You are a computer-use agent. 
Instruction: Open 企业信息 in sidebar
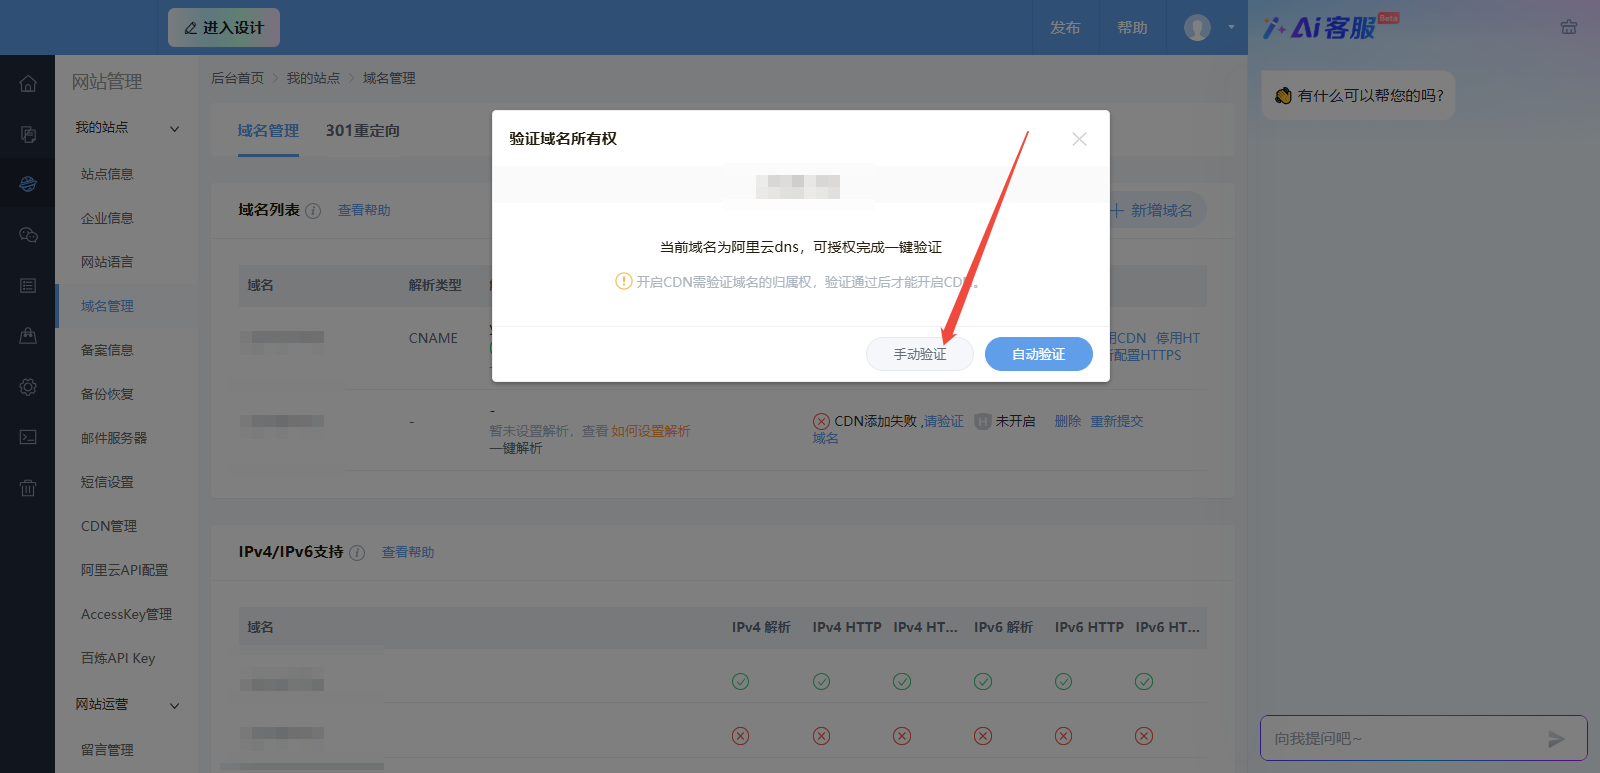107,218
